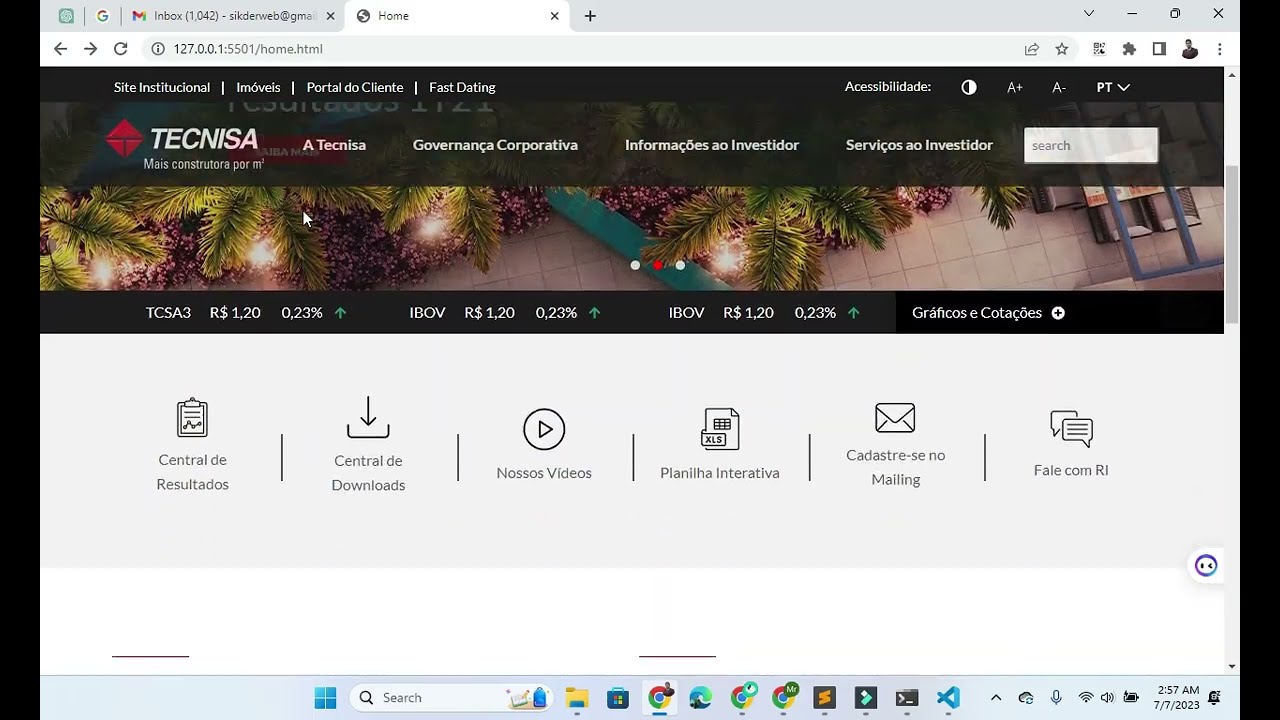Switch to the ChatGPT pinned tab
The image size is (1280, 720).
66,16
